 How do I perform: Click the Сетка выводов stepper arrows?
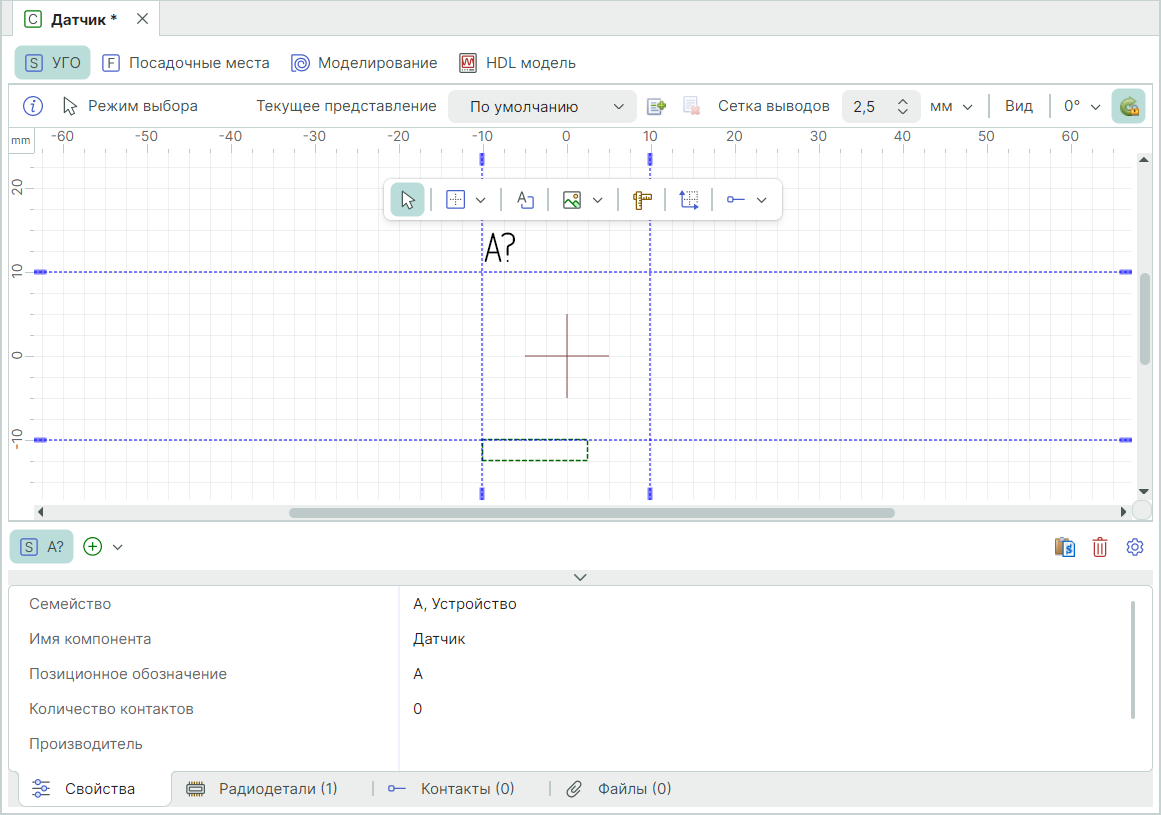tap(902, 106)
